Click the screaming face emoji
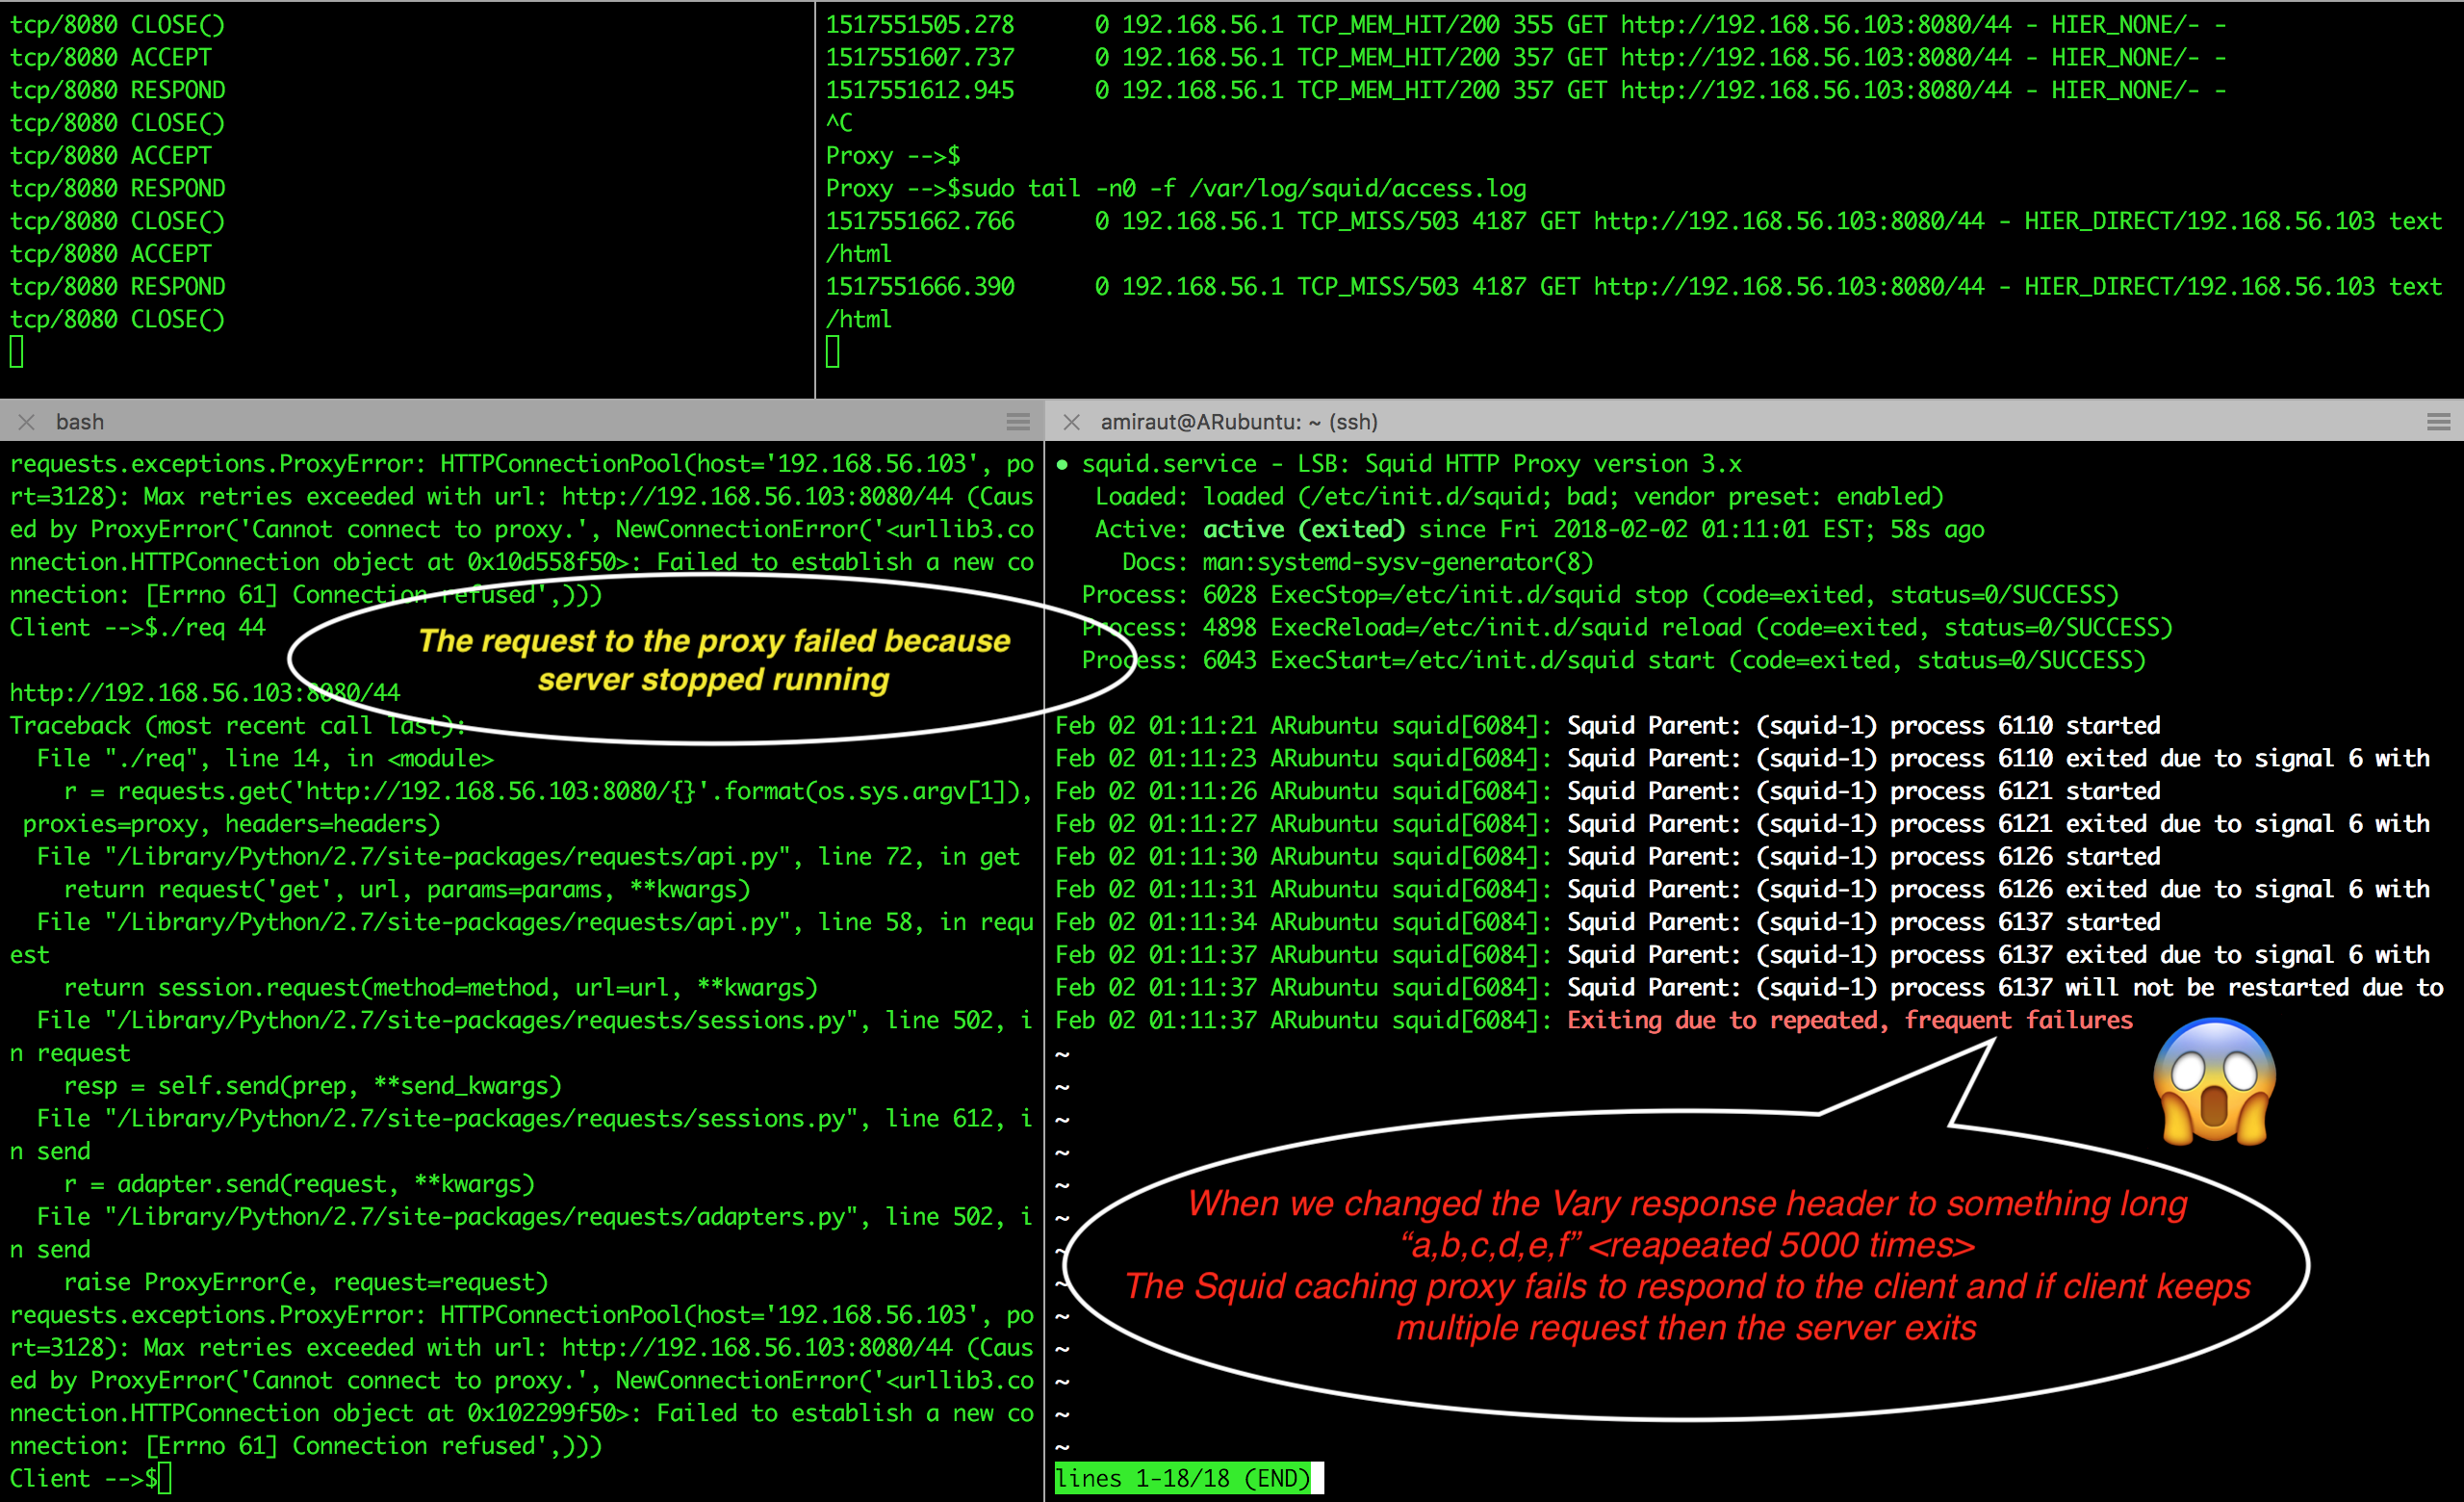2464x1502 pixels. tap(2214, 1082)
